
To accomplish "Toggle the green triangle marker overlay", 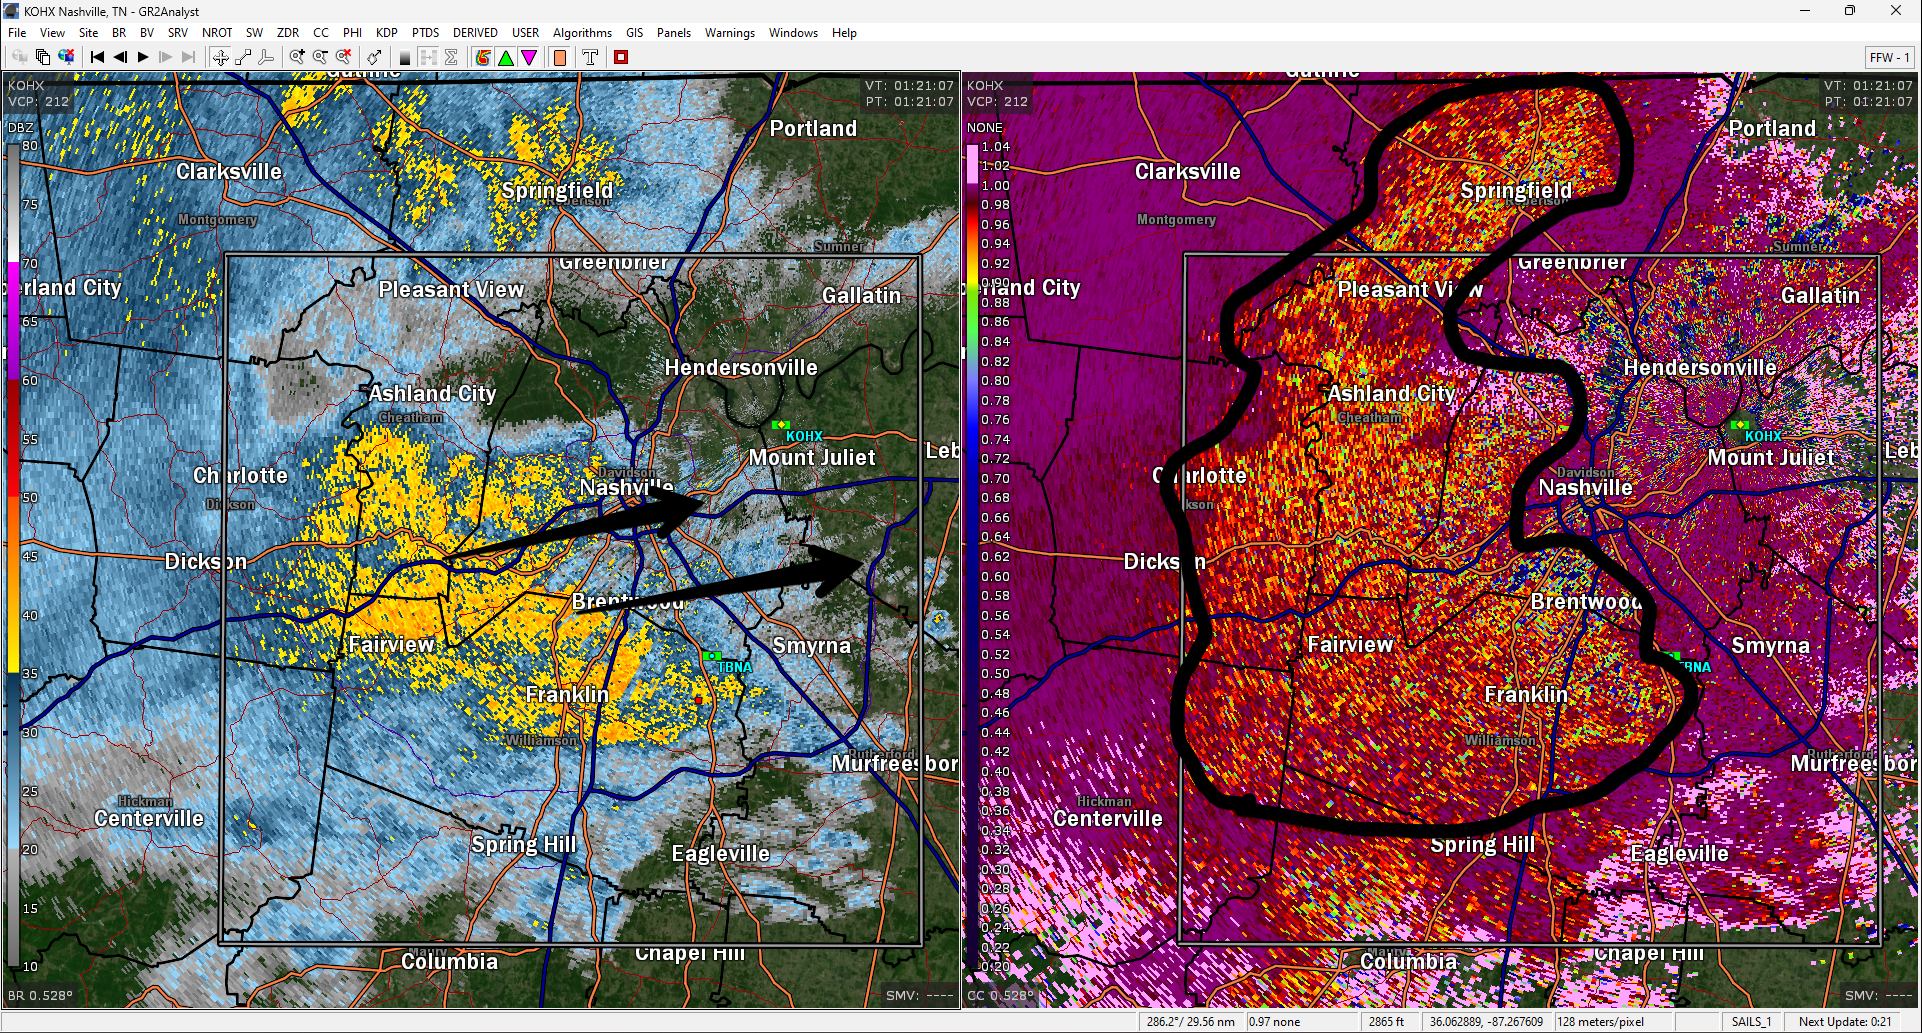I will click(506, 57).
